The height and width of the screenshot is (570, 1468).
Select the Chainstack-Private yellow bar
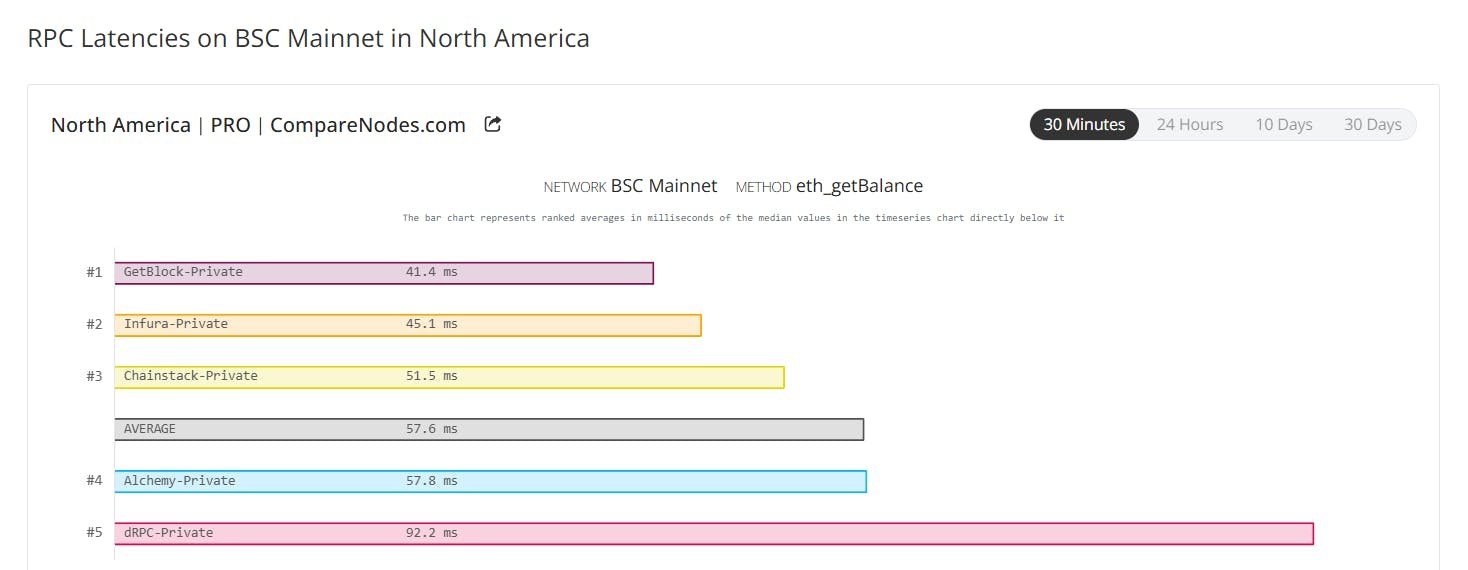click(x=449, y=377)
